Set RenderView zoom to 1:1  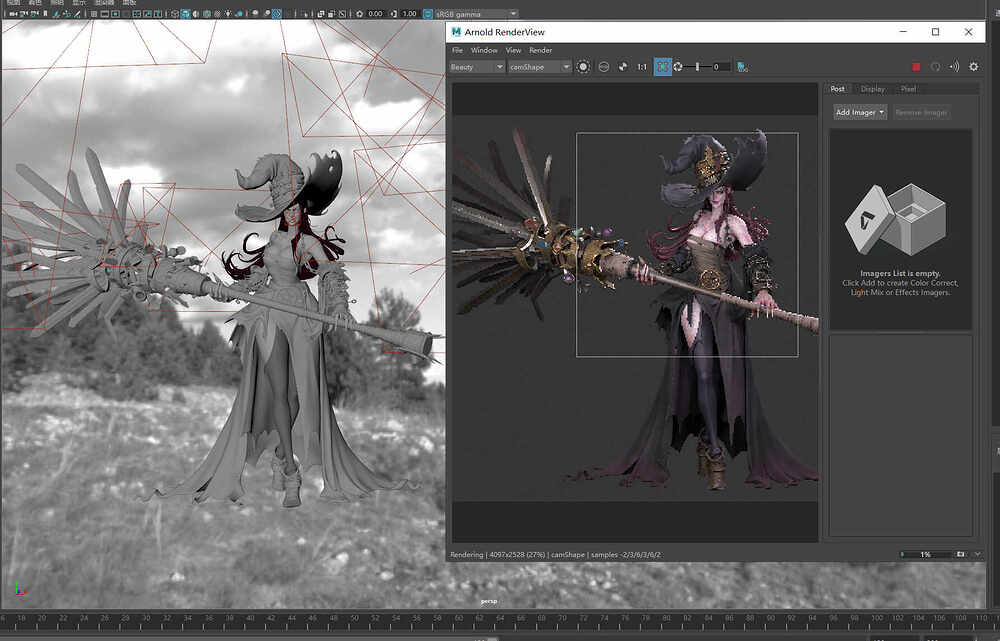pos(642,67)
